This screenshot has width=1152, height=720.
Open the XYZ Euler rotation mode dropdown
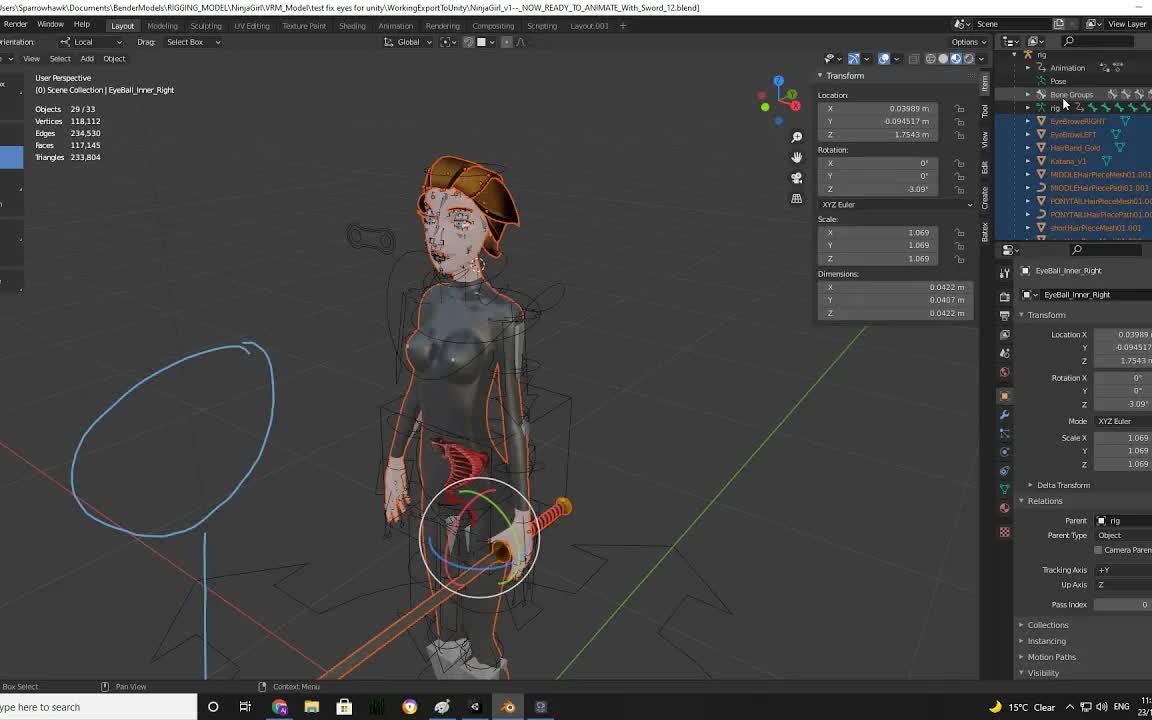[895, 205]
